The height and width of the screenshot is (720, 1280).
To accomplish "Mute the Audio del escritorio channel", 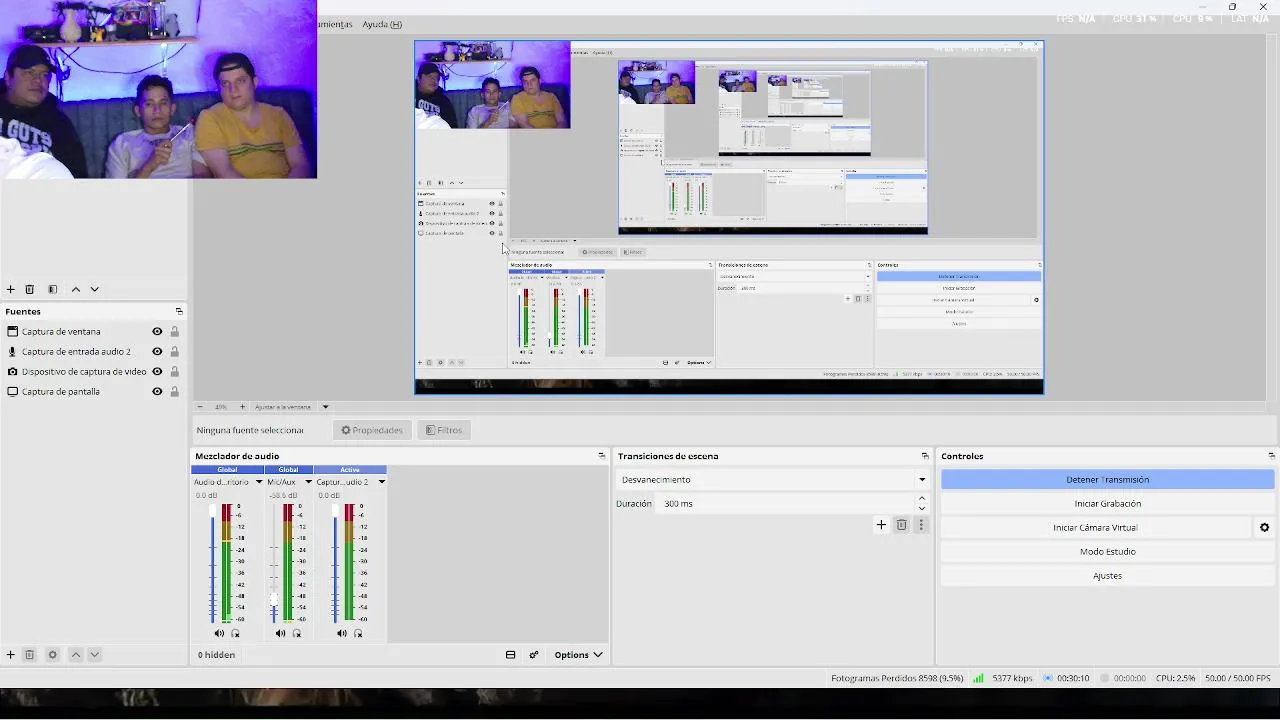I will [x=219, y=633].
